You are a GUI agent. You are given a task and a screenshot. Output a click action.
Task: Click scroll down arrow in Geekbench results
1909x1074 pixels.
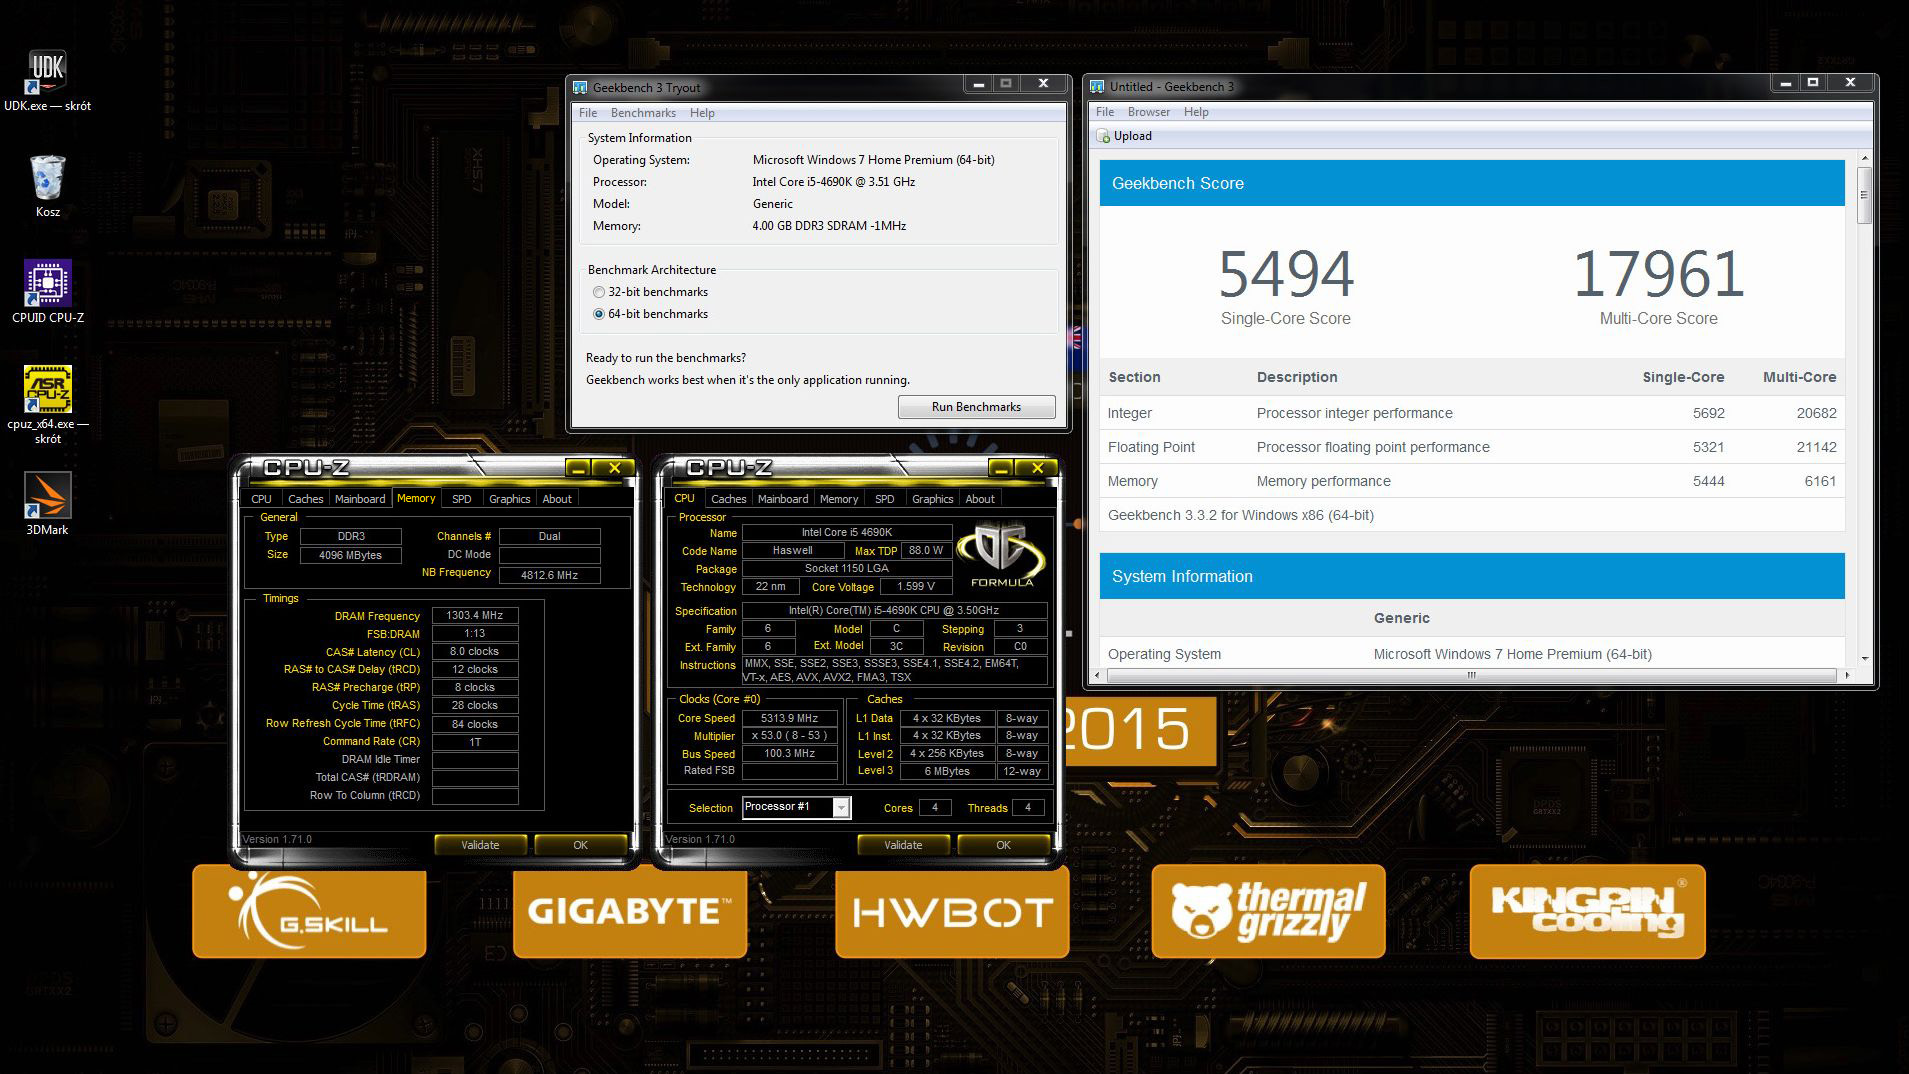click(1864, 658)
